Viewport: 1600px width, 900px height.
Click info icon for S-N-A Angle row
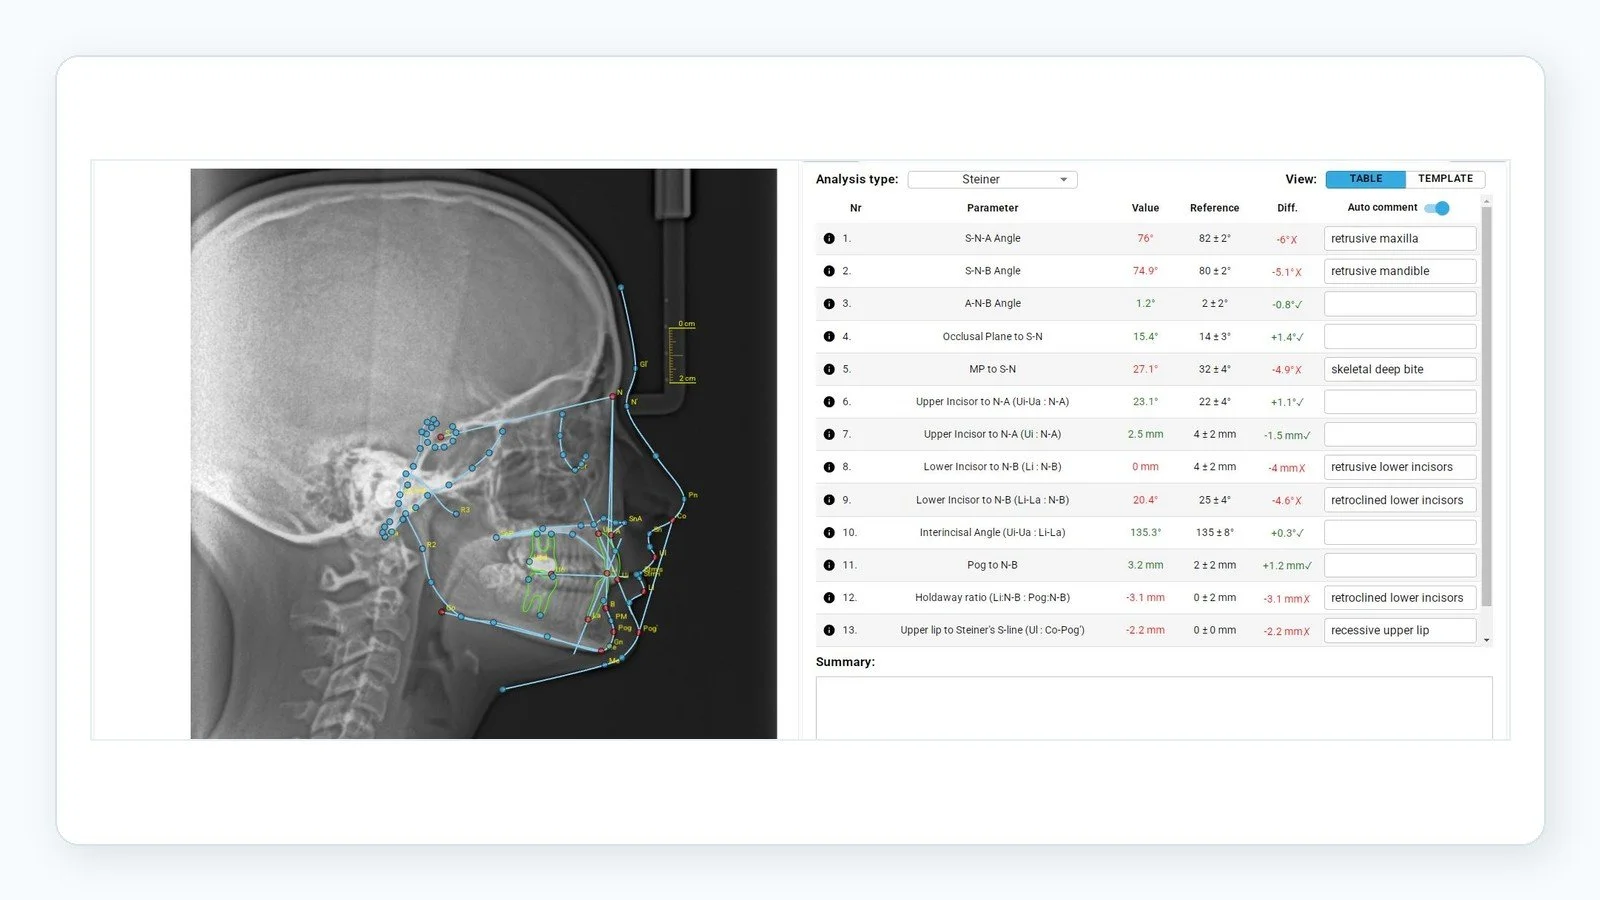(x=829, y=239)
